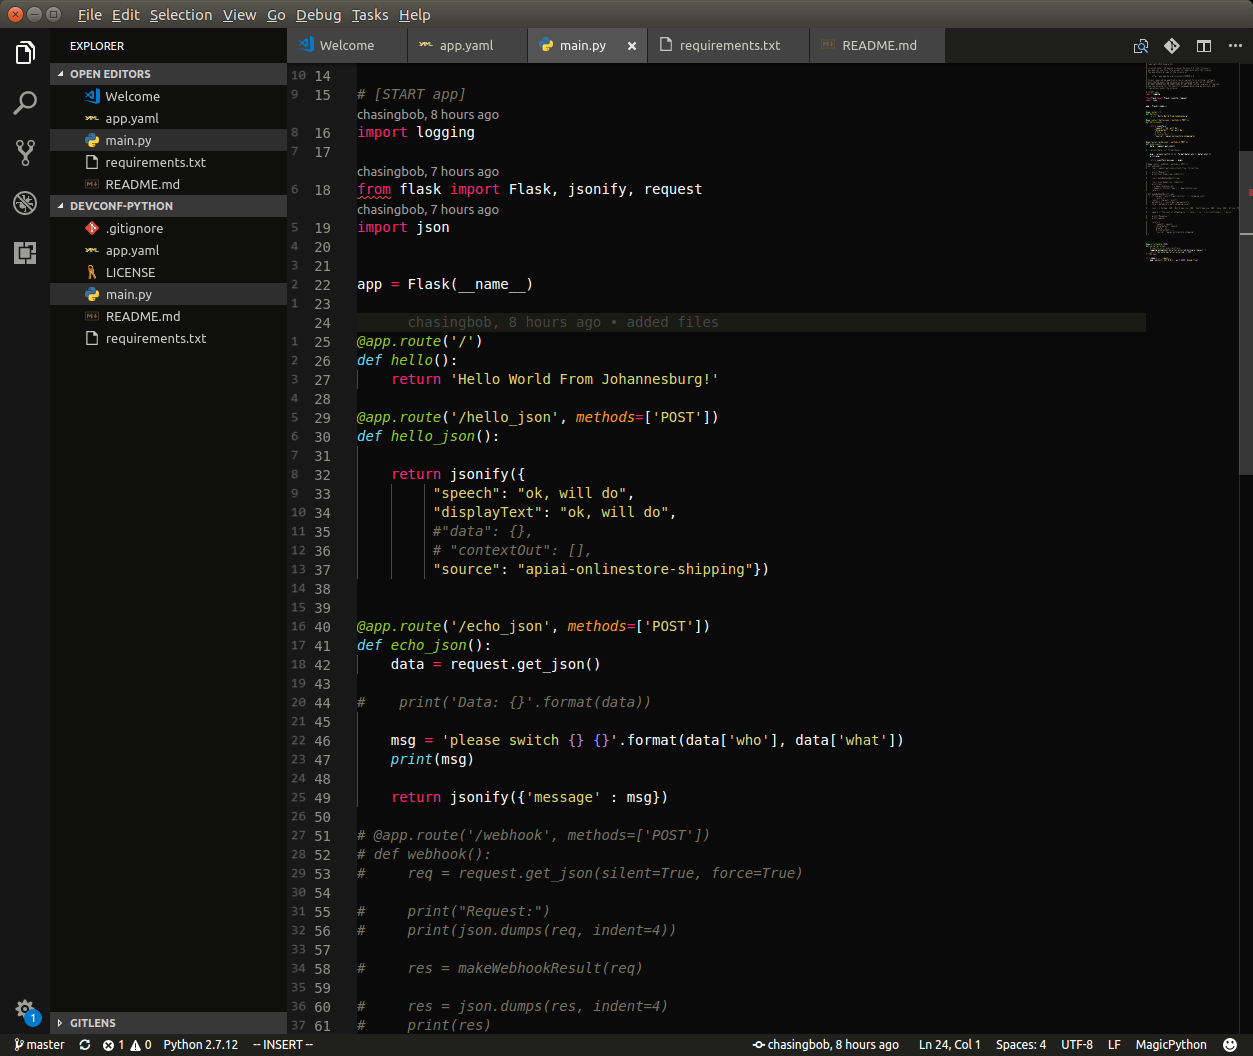The image size is (1253, 1056).
Task: Open the Settings gear at bottom left
Action: coord(25,1010)
